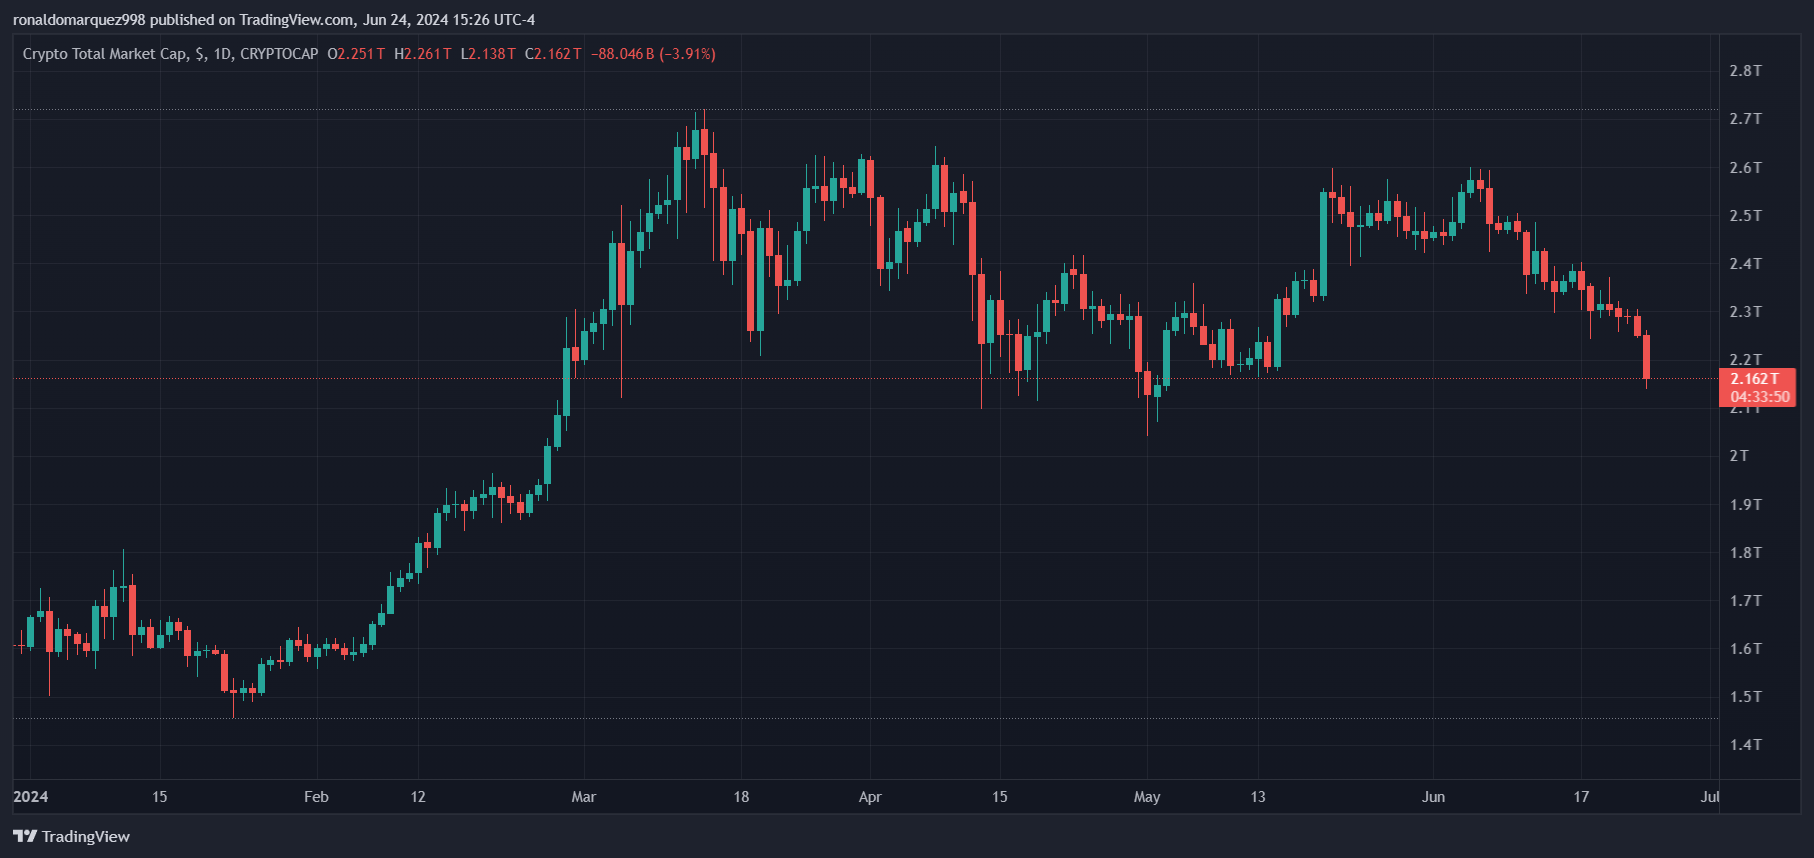The image size is (1814, 858).
Task: Click the close value C2.162 T
Action: (553, 54)
